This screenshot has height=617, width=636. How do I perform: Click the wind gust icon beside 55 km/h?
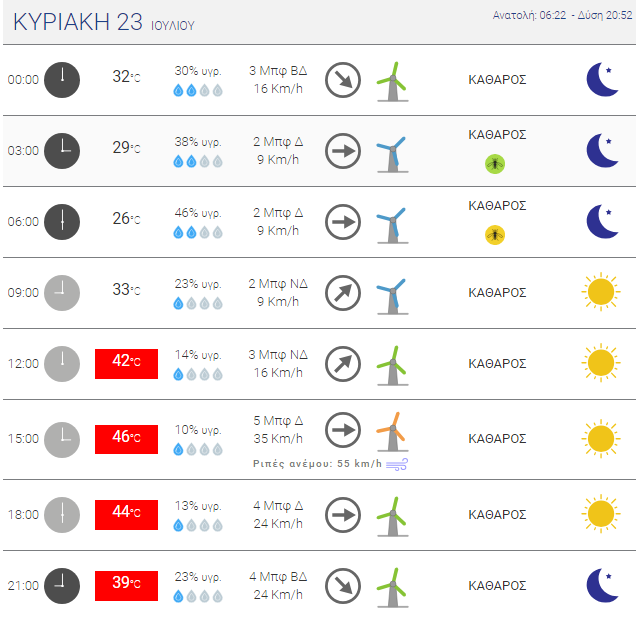[397, 464]
